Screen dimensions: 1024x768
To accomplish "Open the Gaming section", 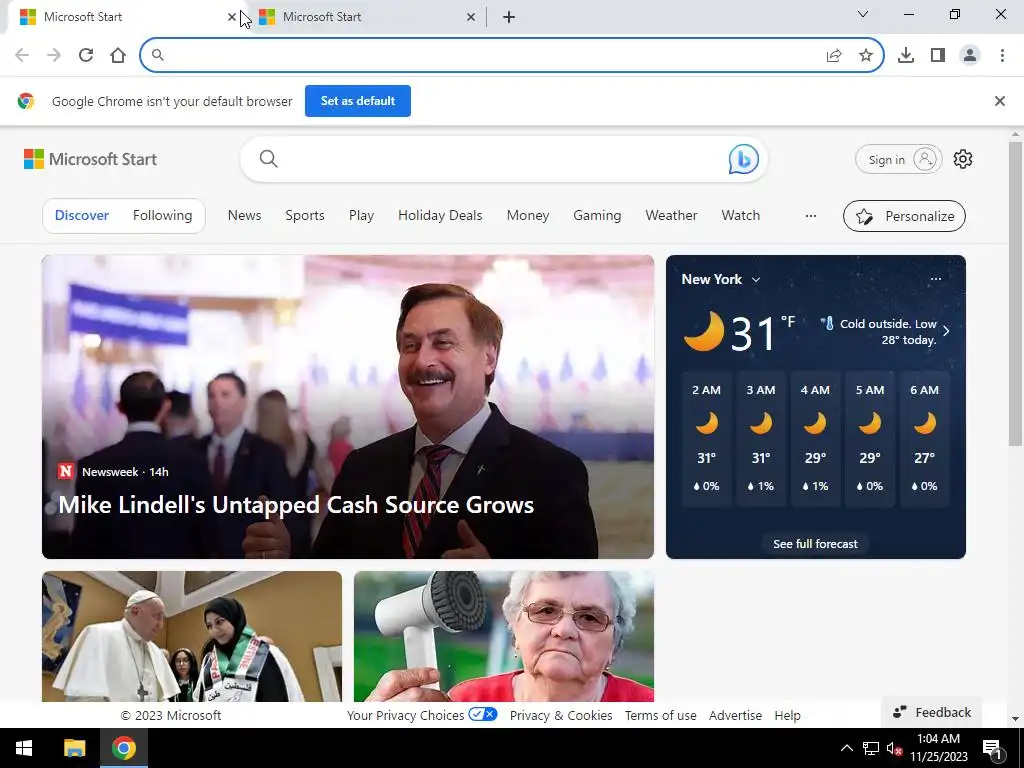I will [597, 216].
